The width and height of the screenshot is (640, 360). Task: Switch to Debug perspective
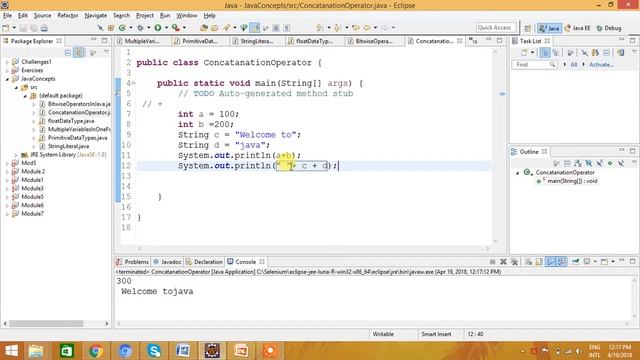tap(609, 28)
